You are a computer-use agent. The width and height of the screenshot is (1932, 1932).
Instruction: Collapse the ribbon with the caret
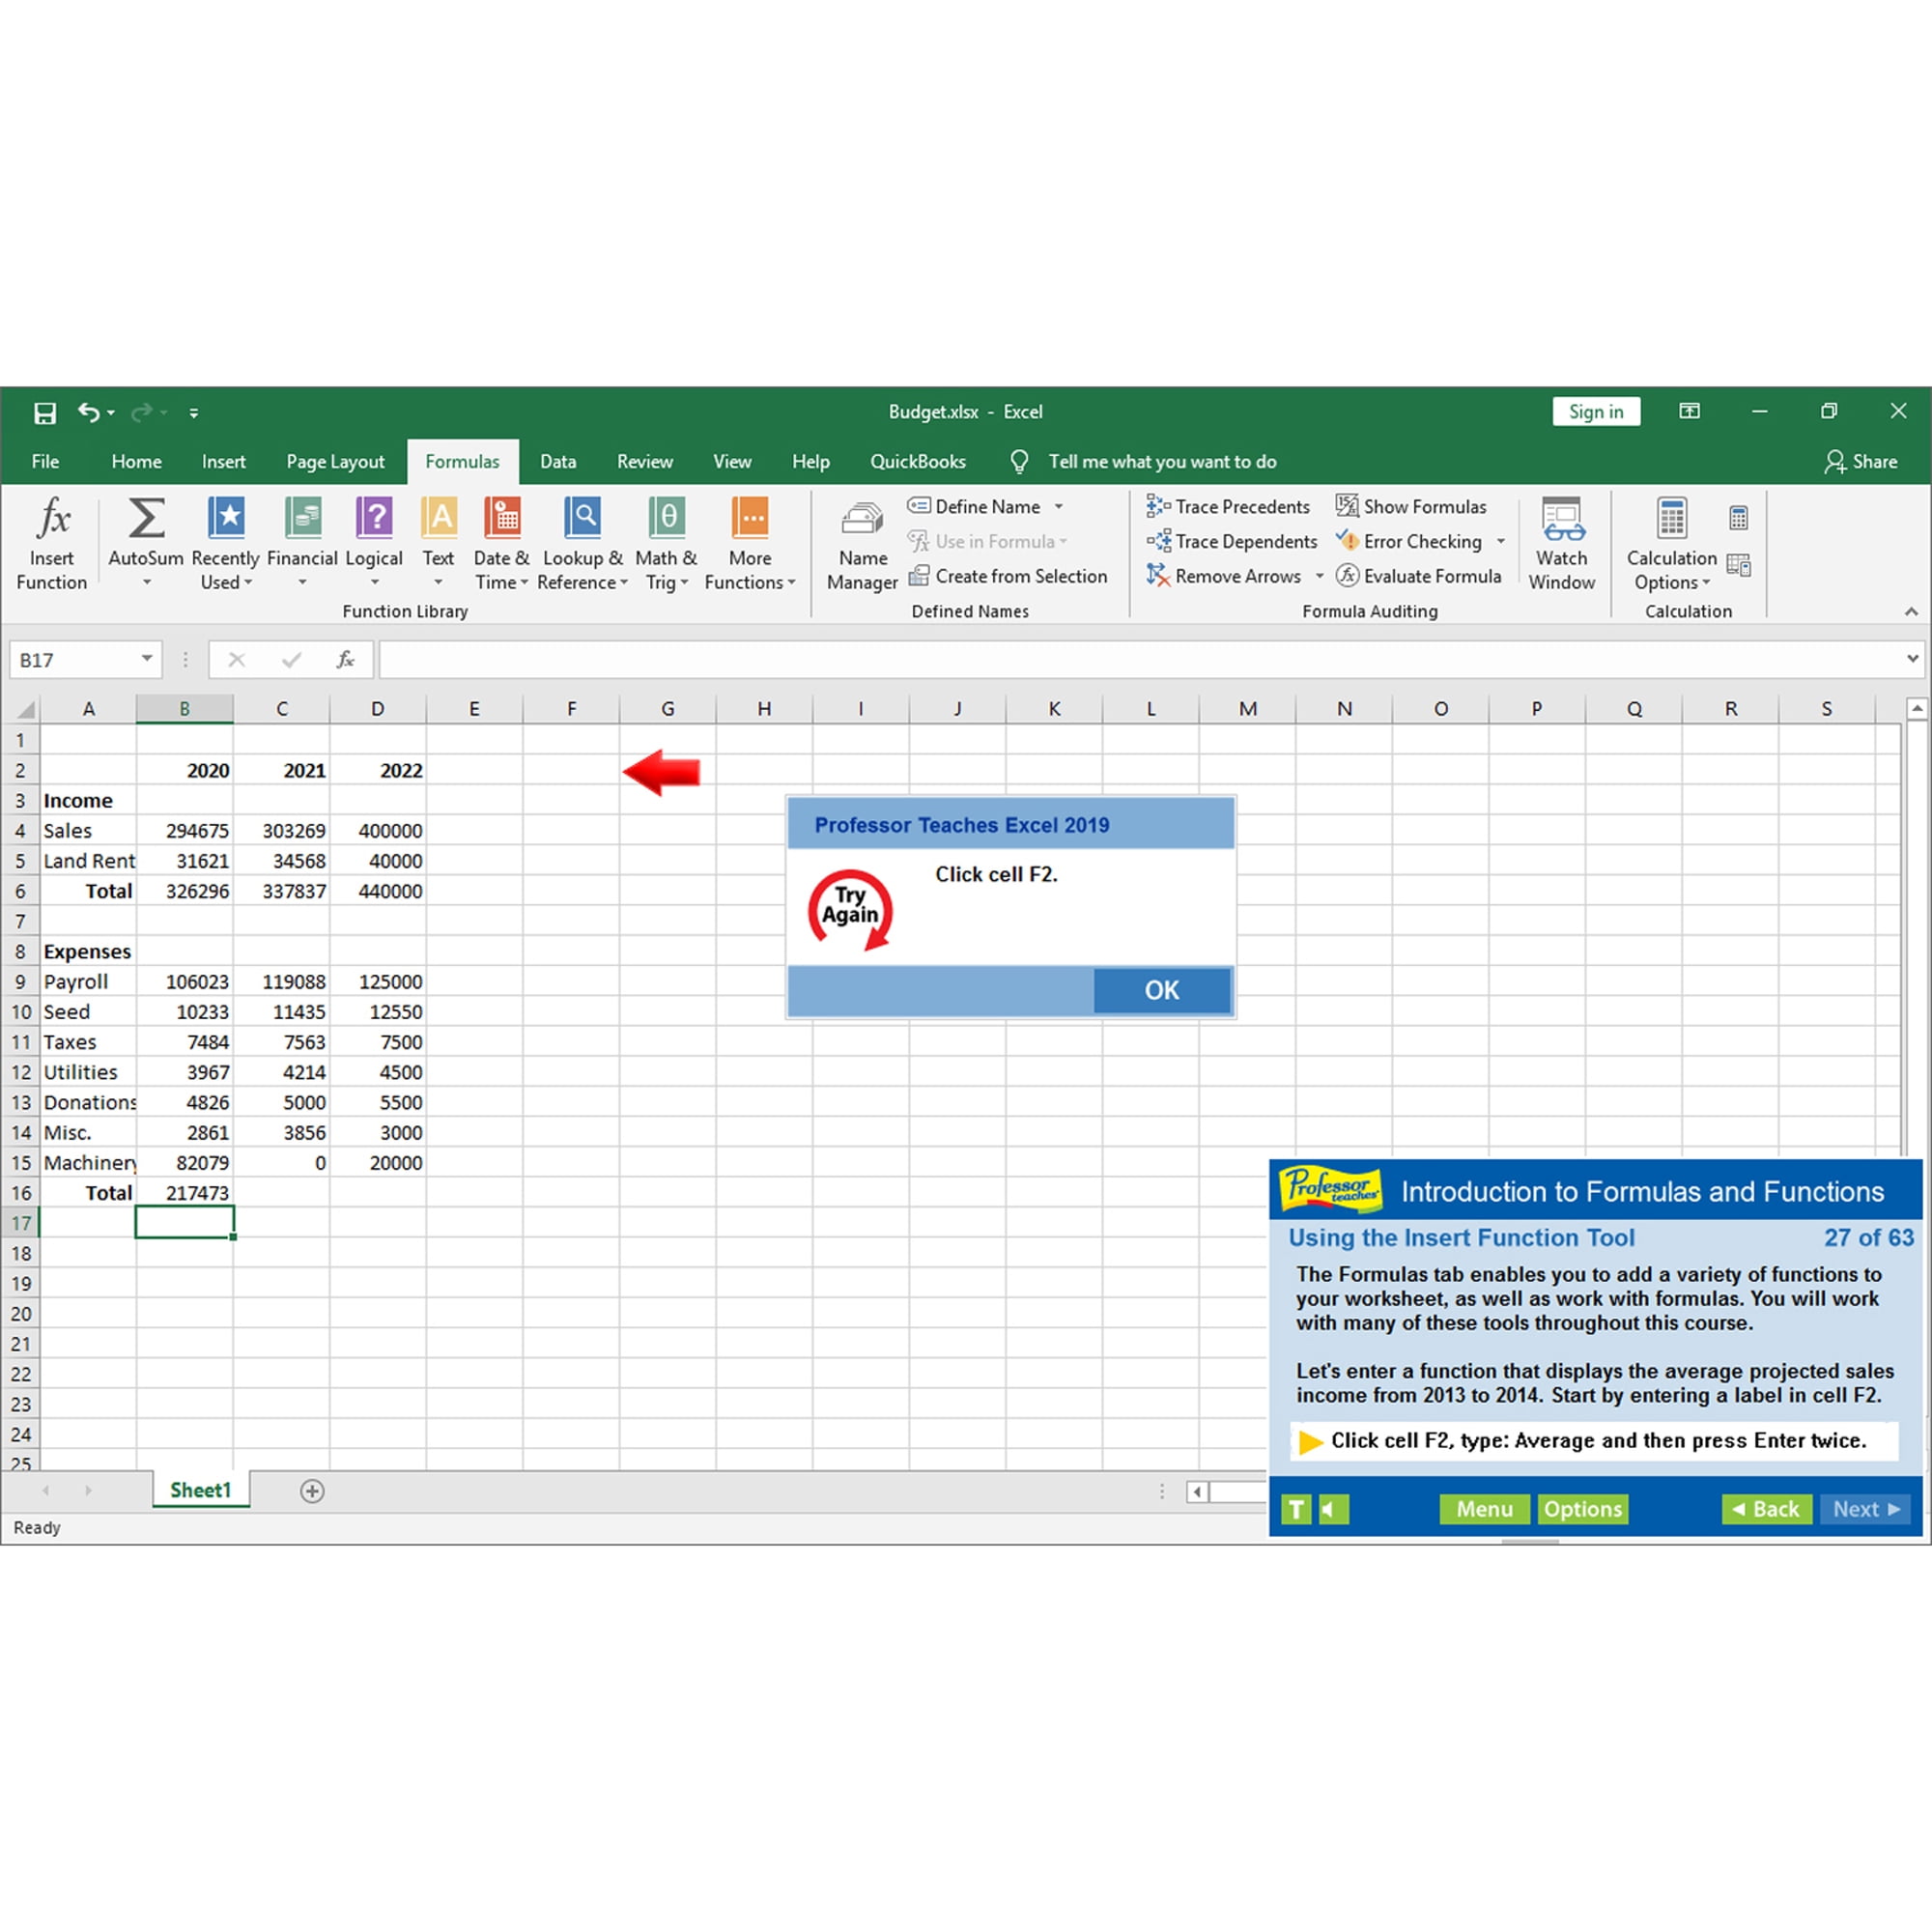tap(1911, 611)
